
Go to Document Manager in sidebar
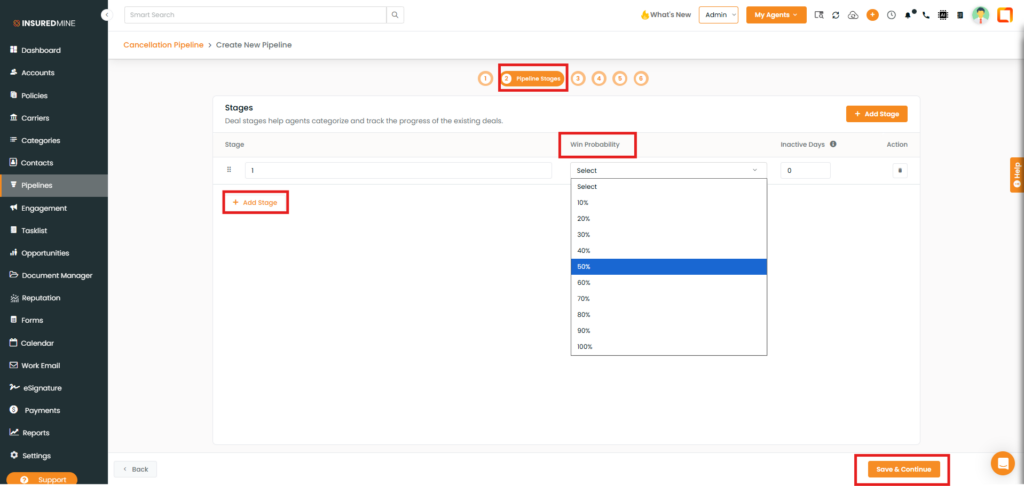pos(56,275)
